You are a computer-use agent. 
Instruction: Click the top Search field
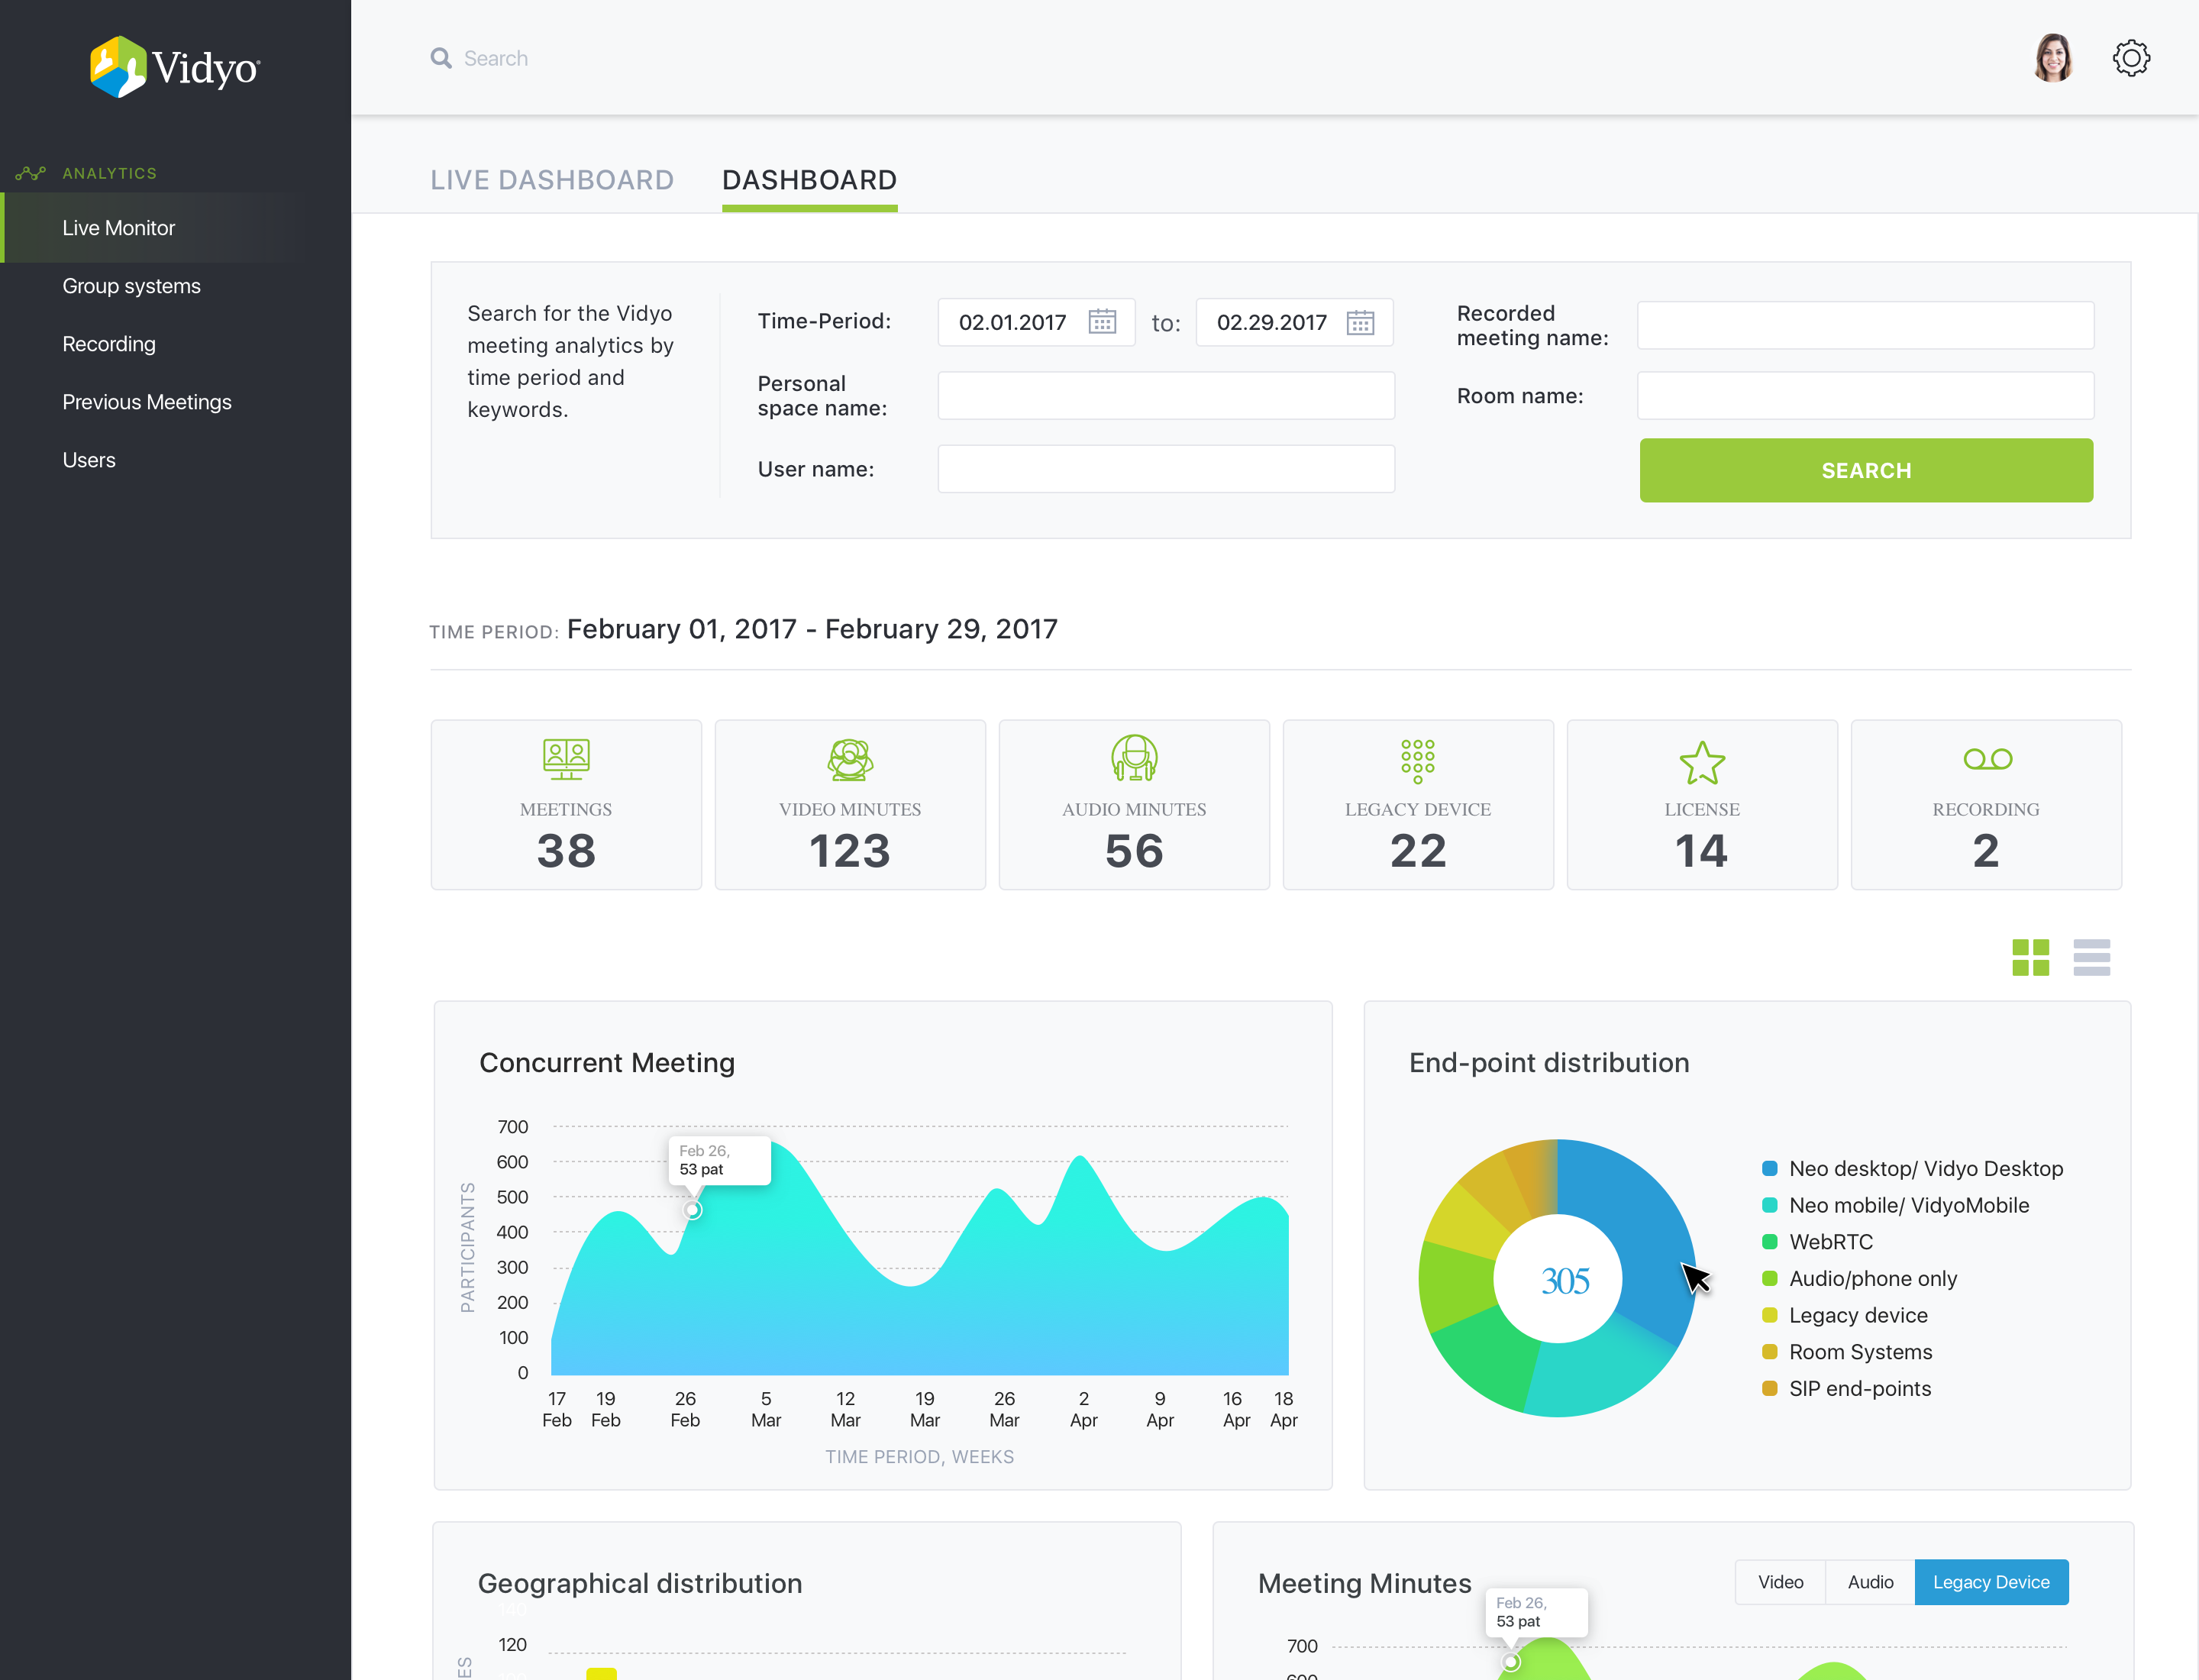click(x=496, y=58)
